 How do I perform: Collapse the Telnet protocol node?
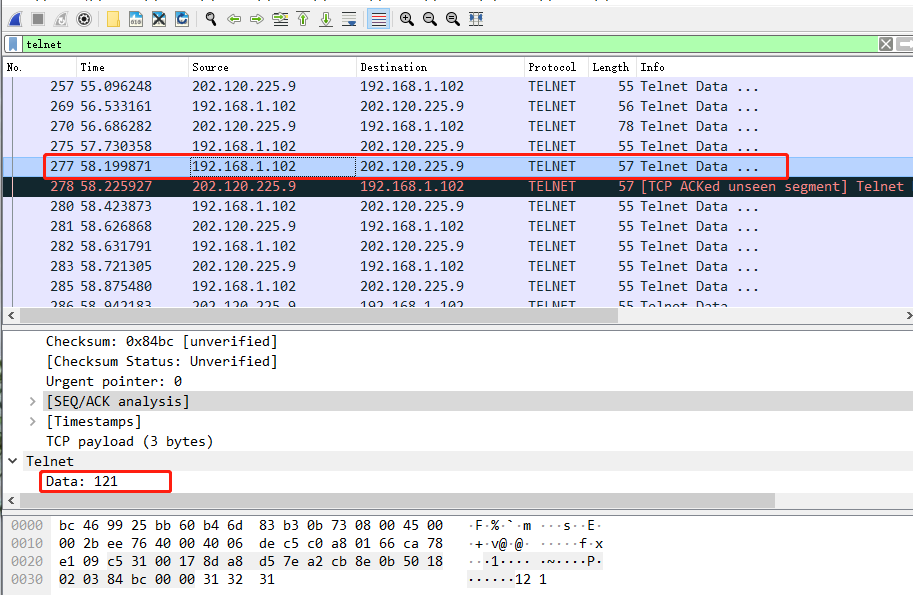click(13, 461)
